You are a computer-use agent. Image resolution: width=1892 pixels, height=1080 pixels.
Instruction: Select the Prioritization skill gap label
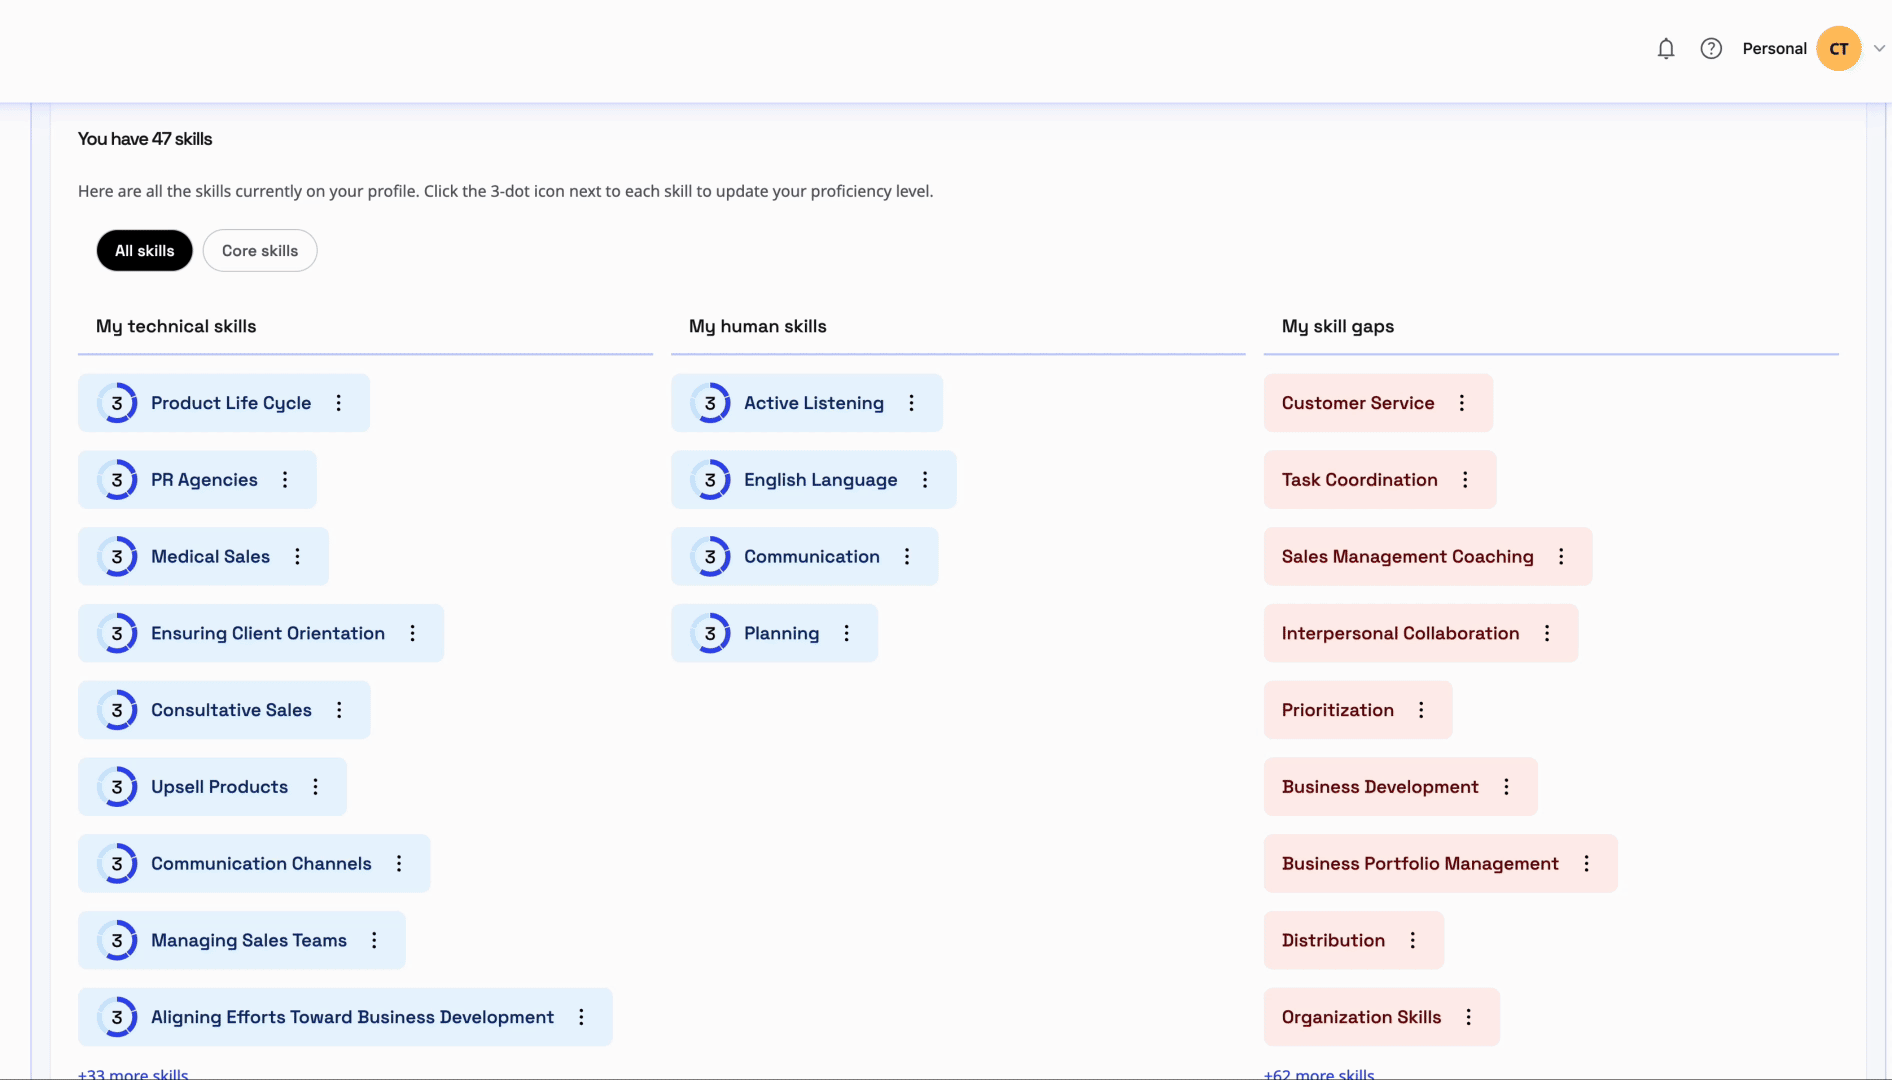[x=1338, y=710]
